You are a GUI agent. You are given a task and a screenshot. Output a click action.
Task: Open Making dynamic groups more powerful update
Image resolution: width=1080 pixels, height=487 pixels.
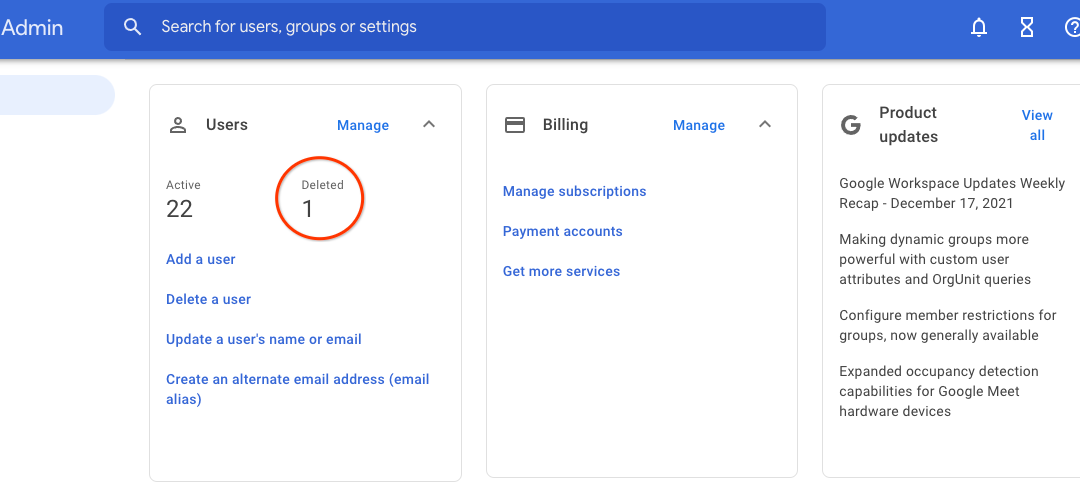pyautogui.click(x=935, y=259)
